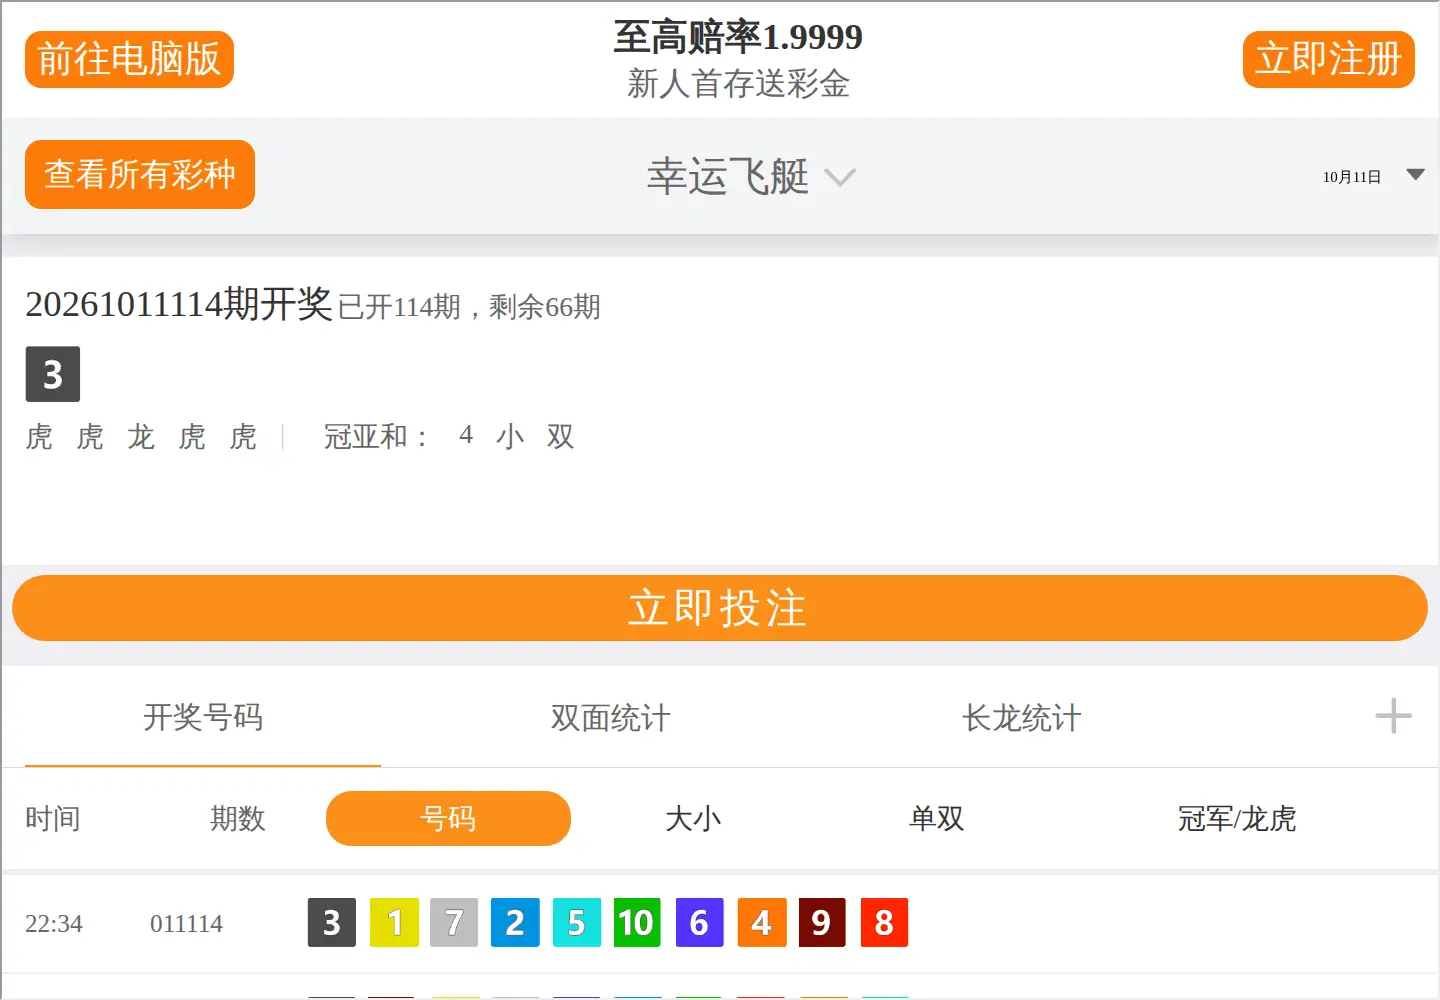Click the 时间 column header
Viewport: 1440px width, 1000px height.
[x=53, y=818]
